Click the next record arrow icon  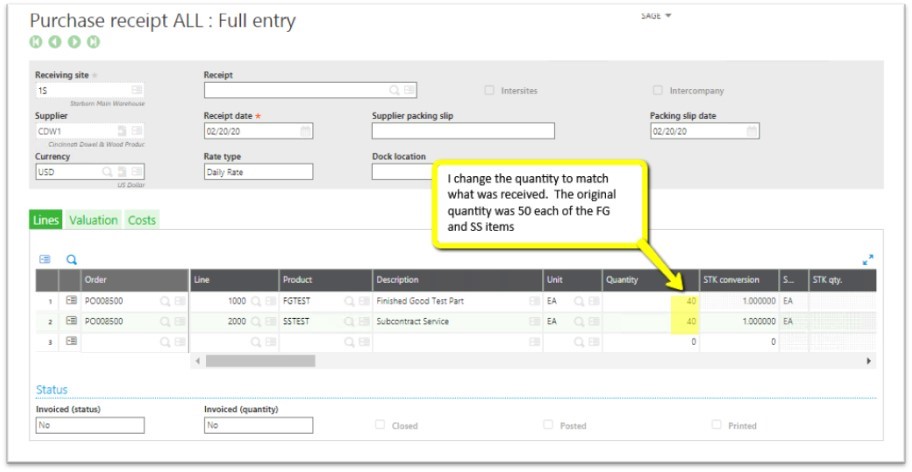point(74,42)
